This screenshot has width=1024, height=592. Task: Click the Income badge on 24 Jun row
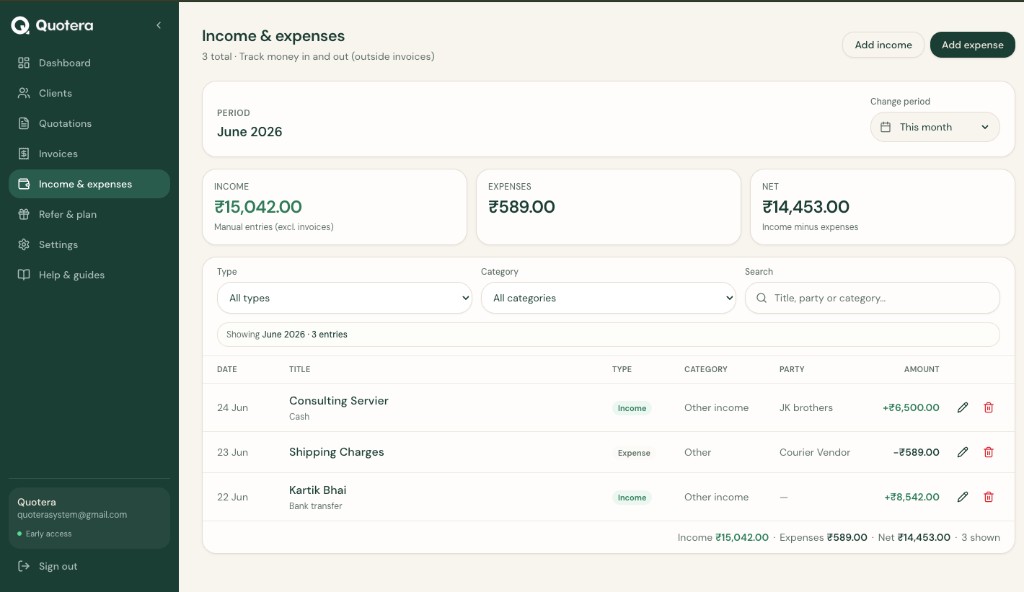click(x=632, y=408)
